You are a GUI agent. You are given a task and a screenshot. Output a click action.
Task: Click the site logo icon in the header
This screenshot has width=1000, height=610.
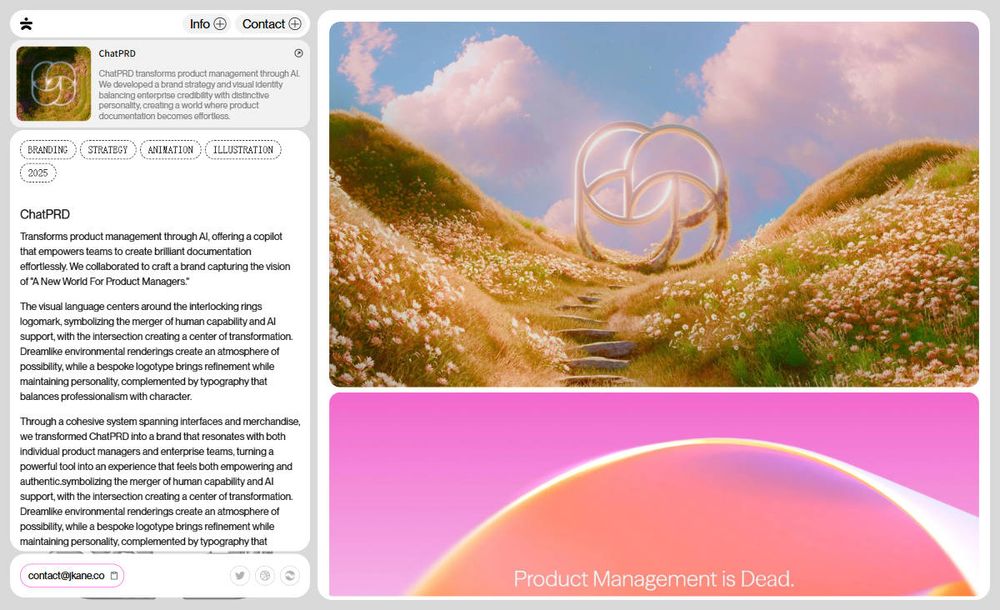[26, 24]
